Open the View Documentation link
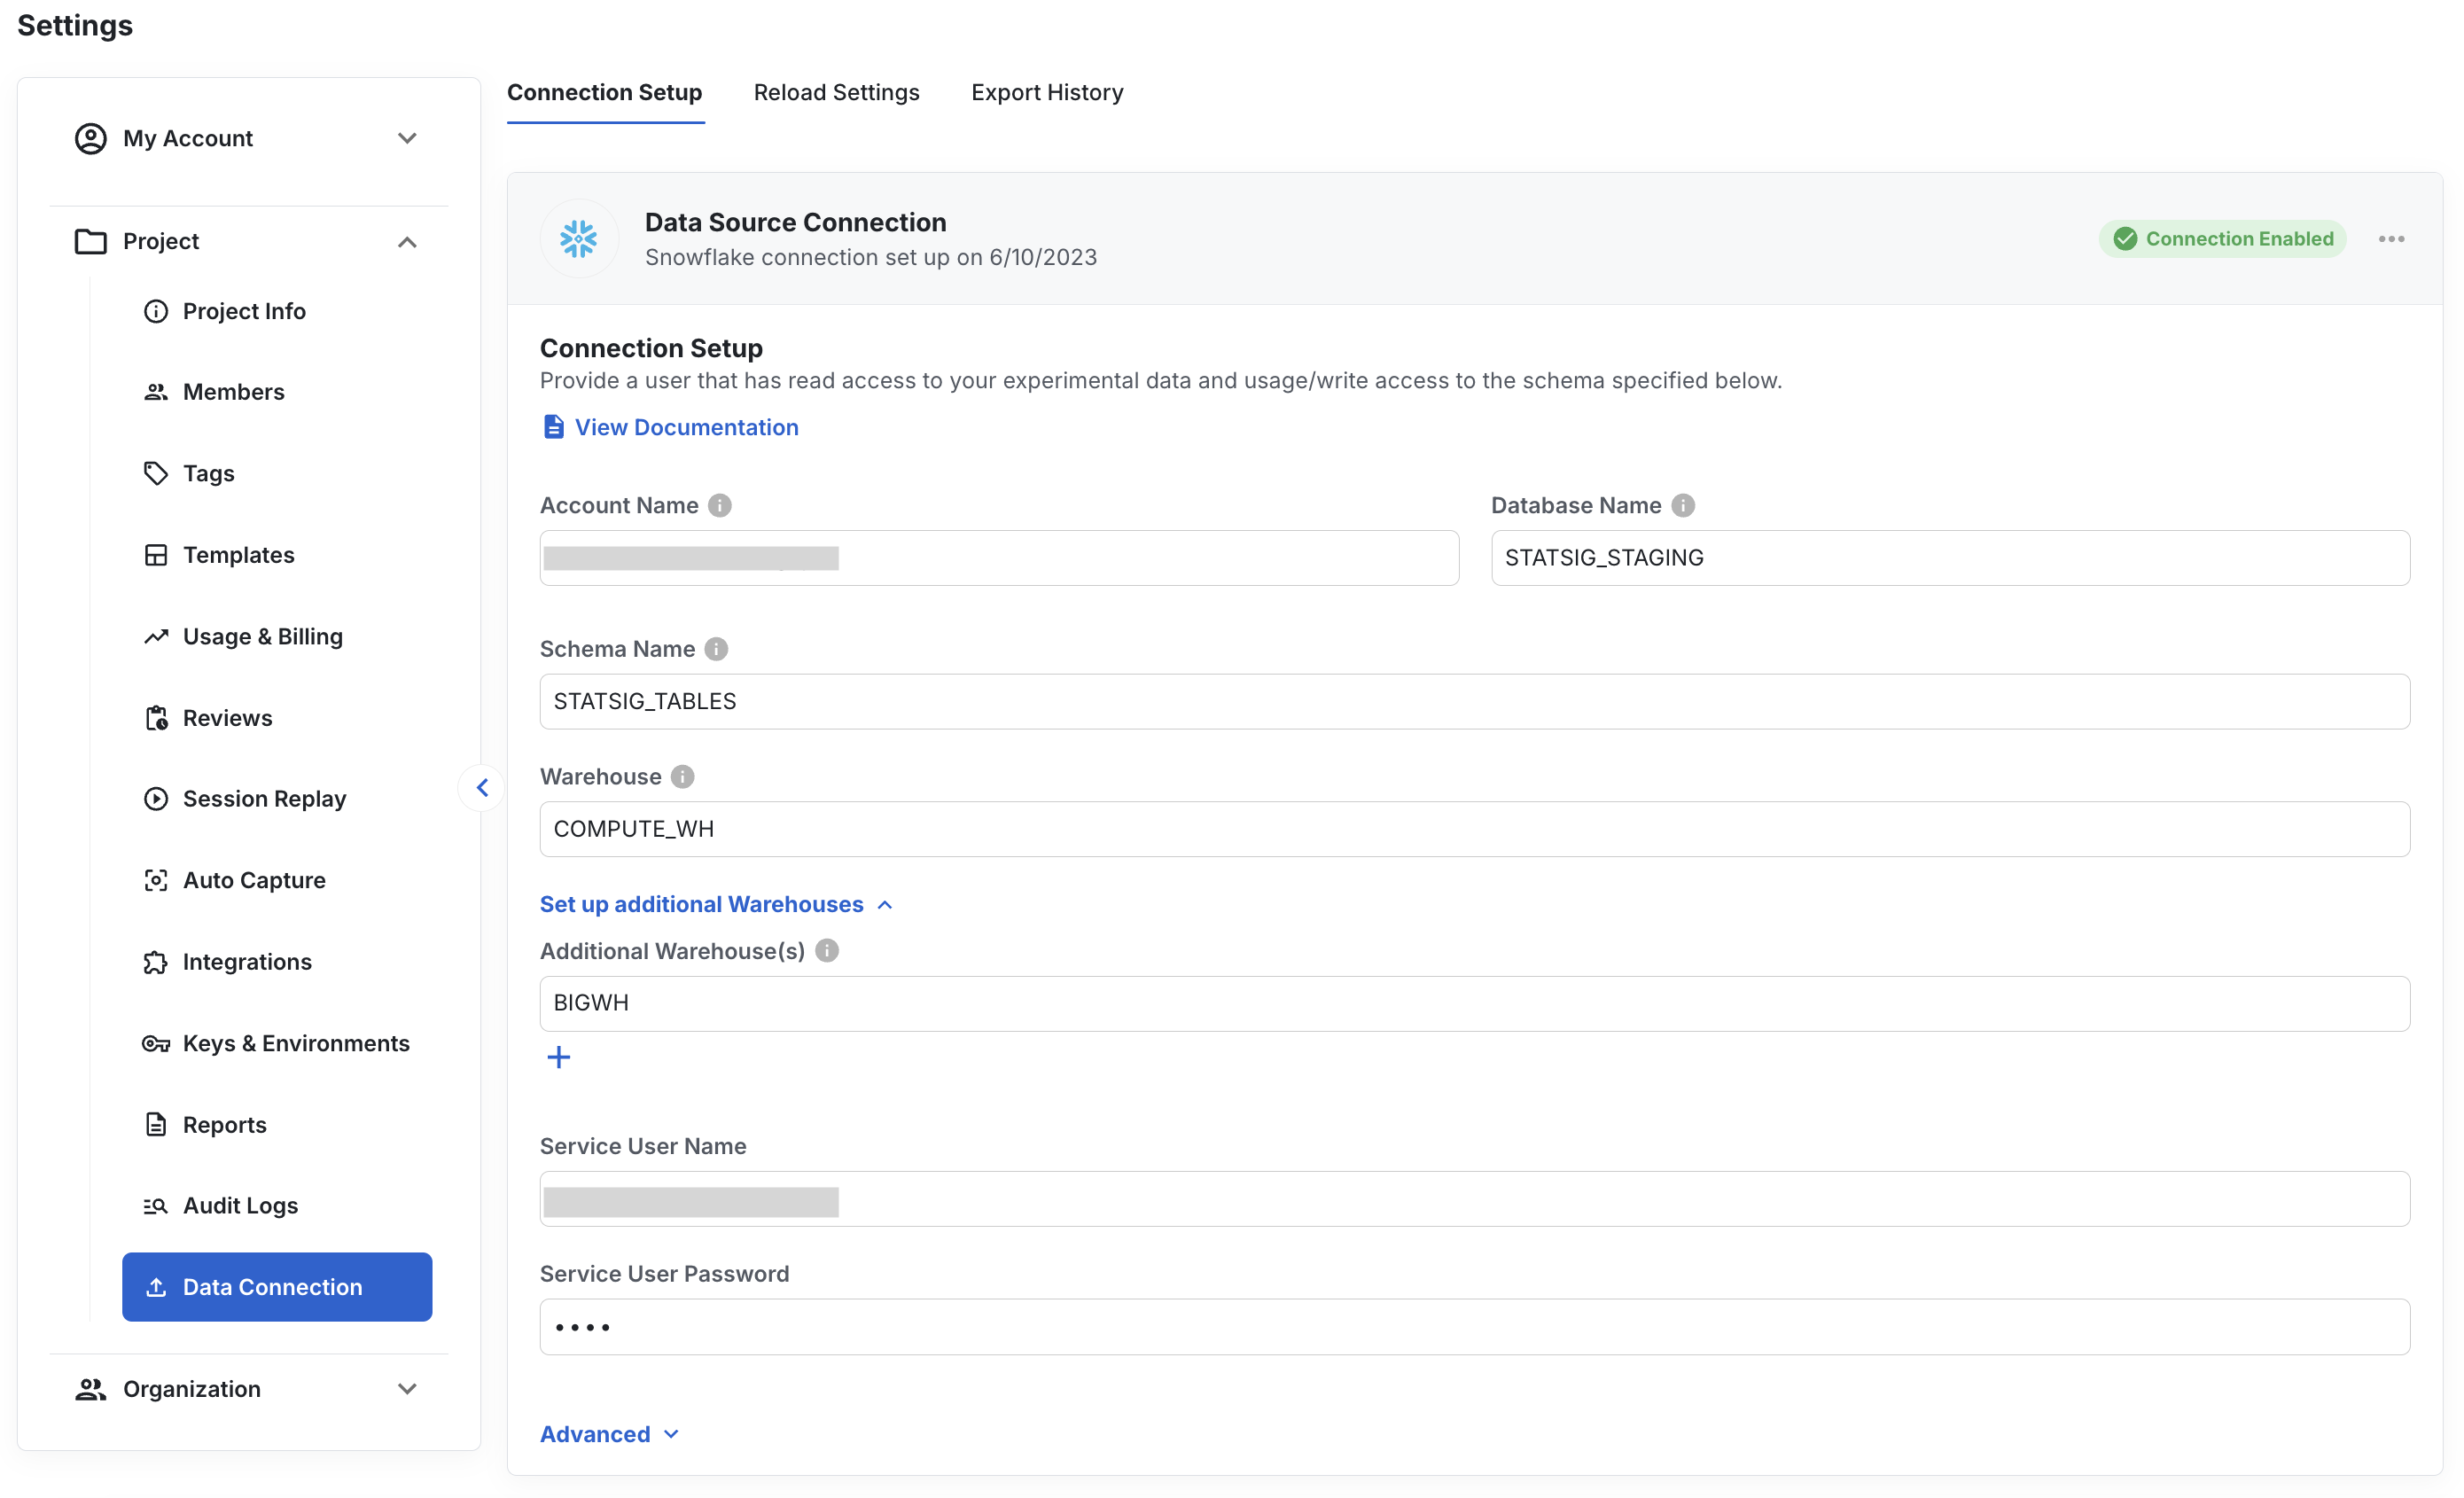This screenshot has width=2464, height=1498. pyautogui.click(x=687, y=427)
